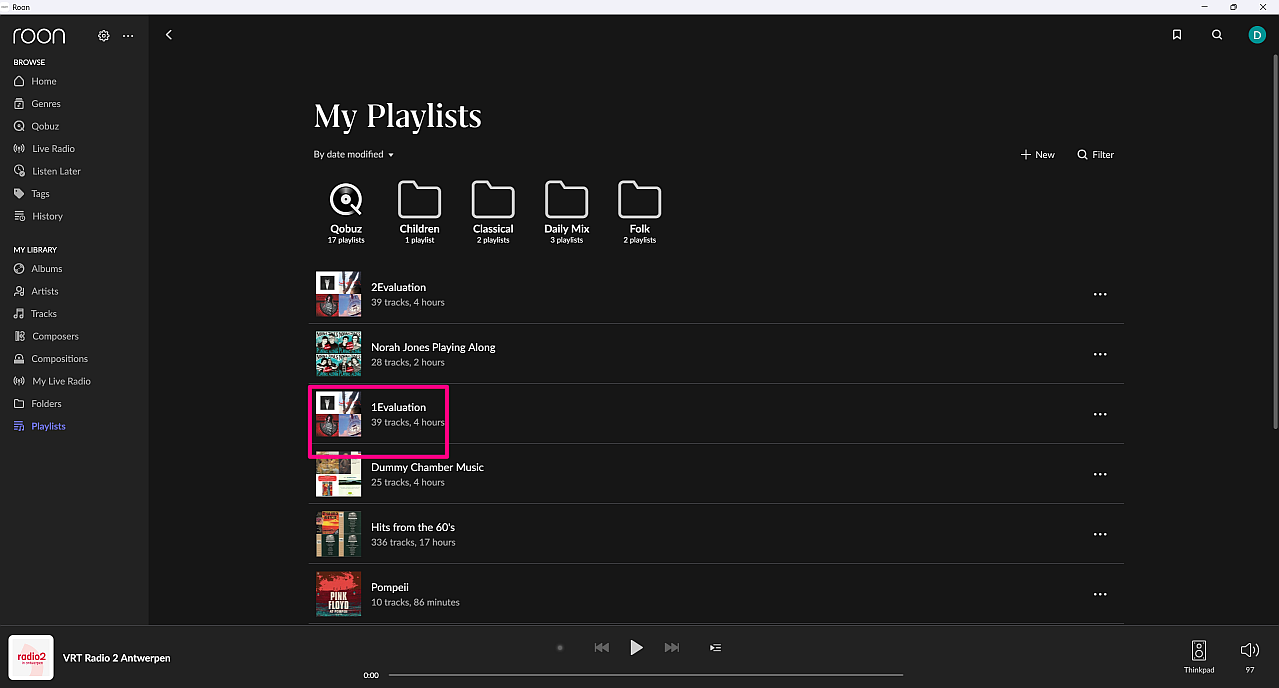Image resolution: width=1279 pixels, height=688 pixels.
Task: Click the playback seek bar
Action: point(645,675)
